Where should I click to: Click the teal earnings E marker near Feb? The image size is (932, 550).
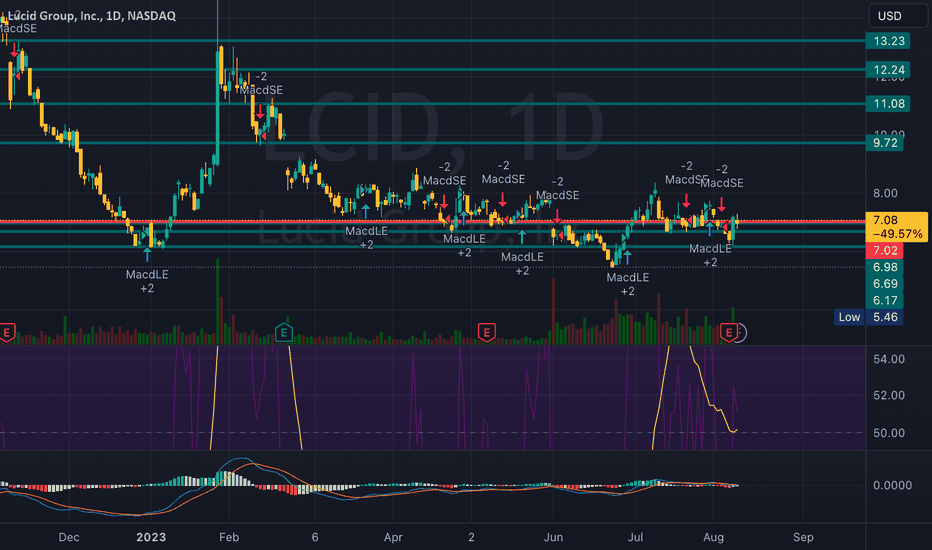pos(284,332)
